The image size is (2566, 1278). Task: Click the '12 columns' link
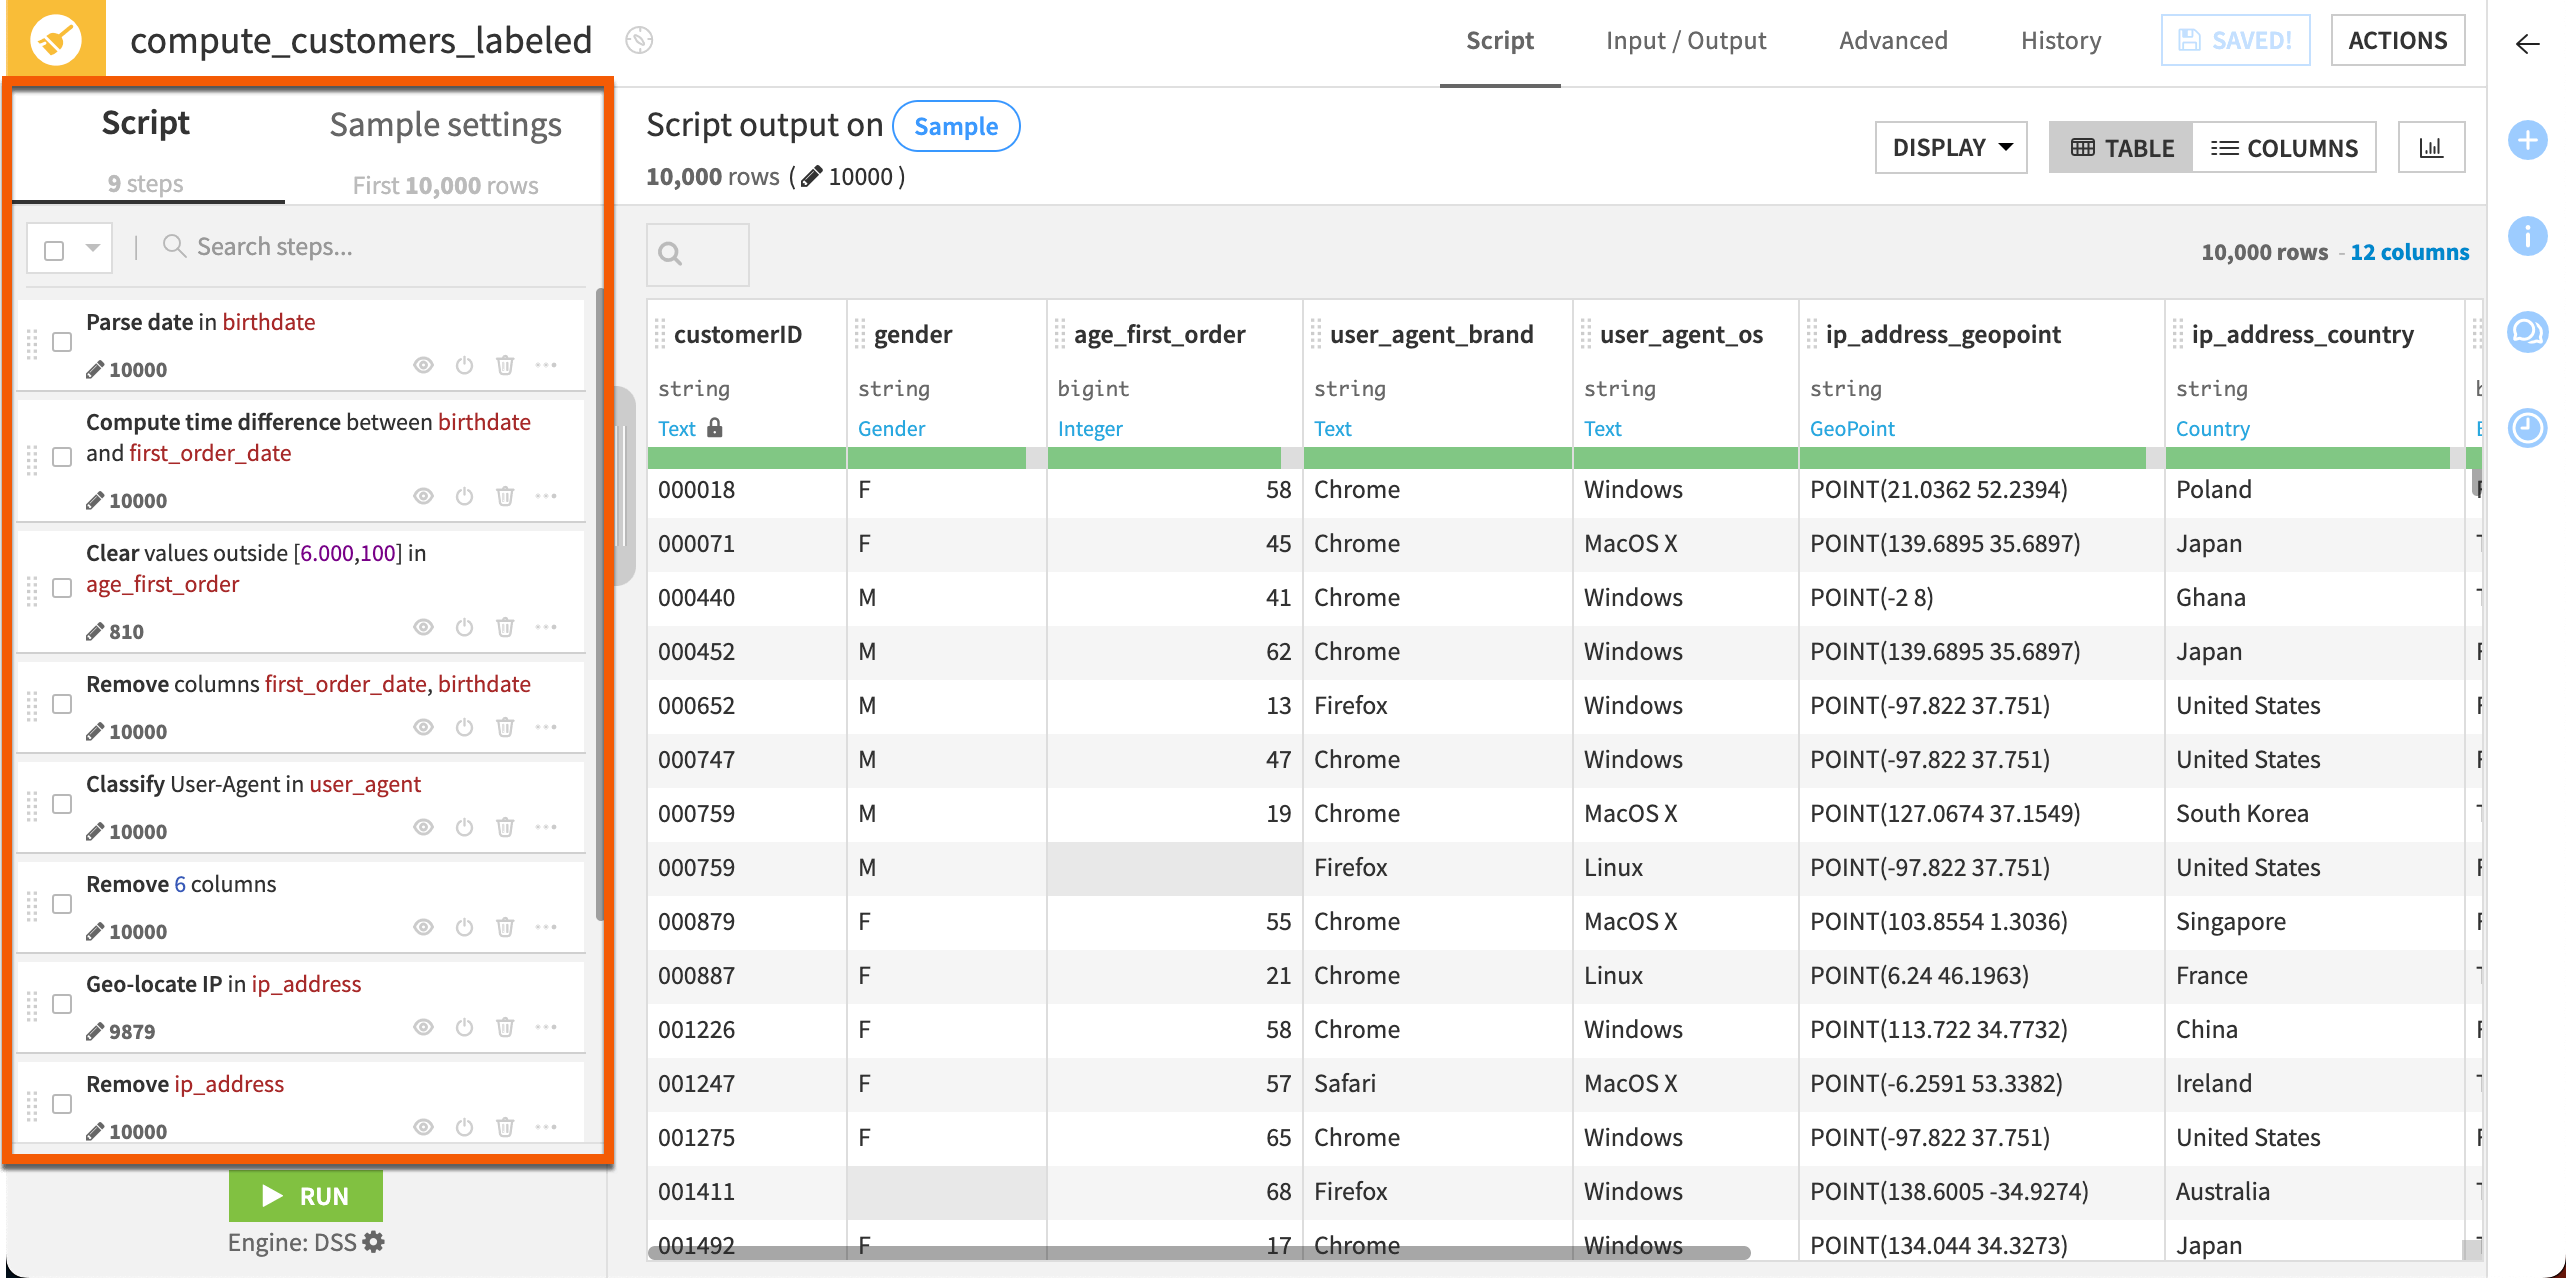[x=2409, y=252]
